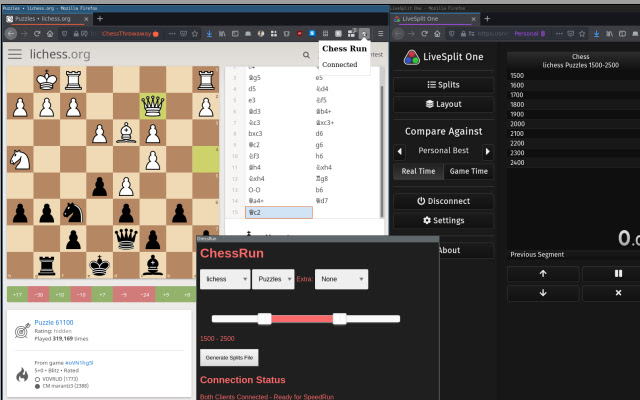Go home in LiveSplit Firefox window
The height and width of the screenshot is (400, 640).
(x=437, y=34)
